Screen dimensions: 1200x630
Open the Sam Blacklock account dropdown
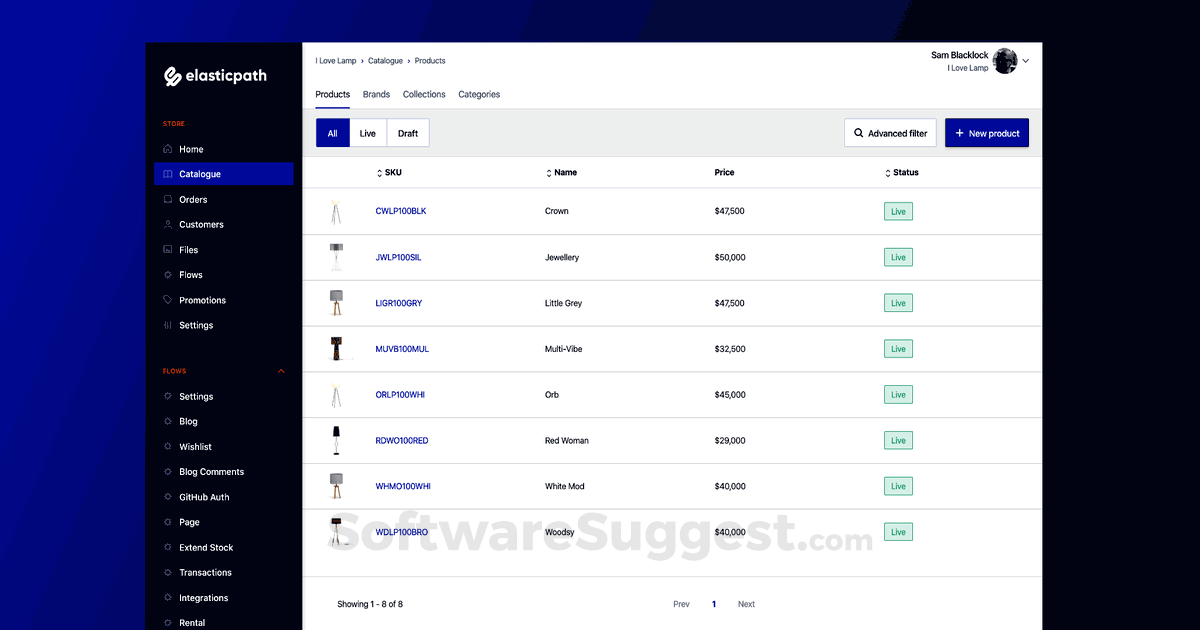tap(1024, 61)
